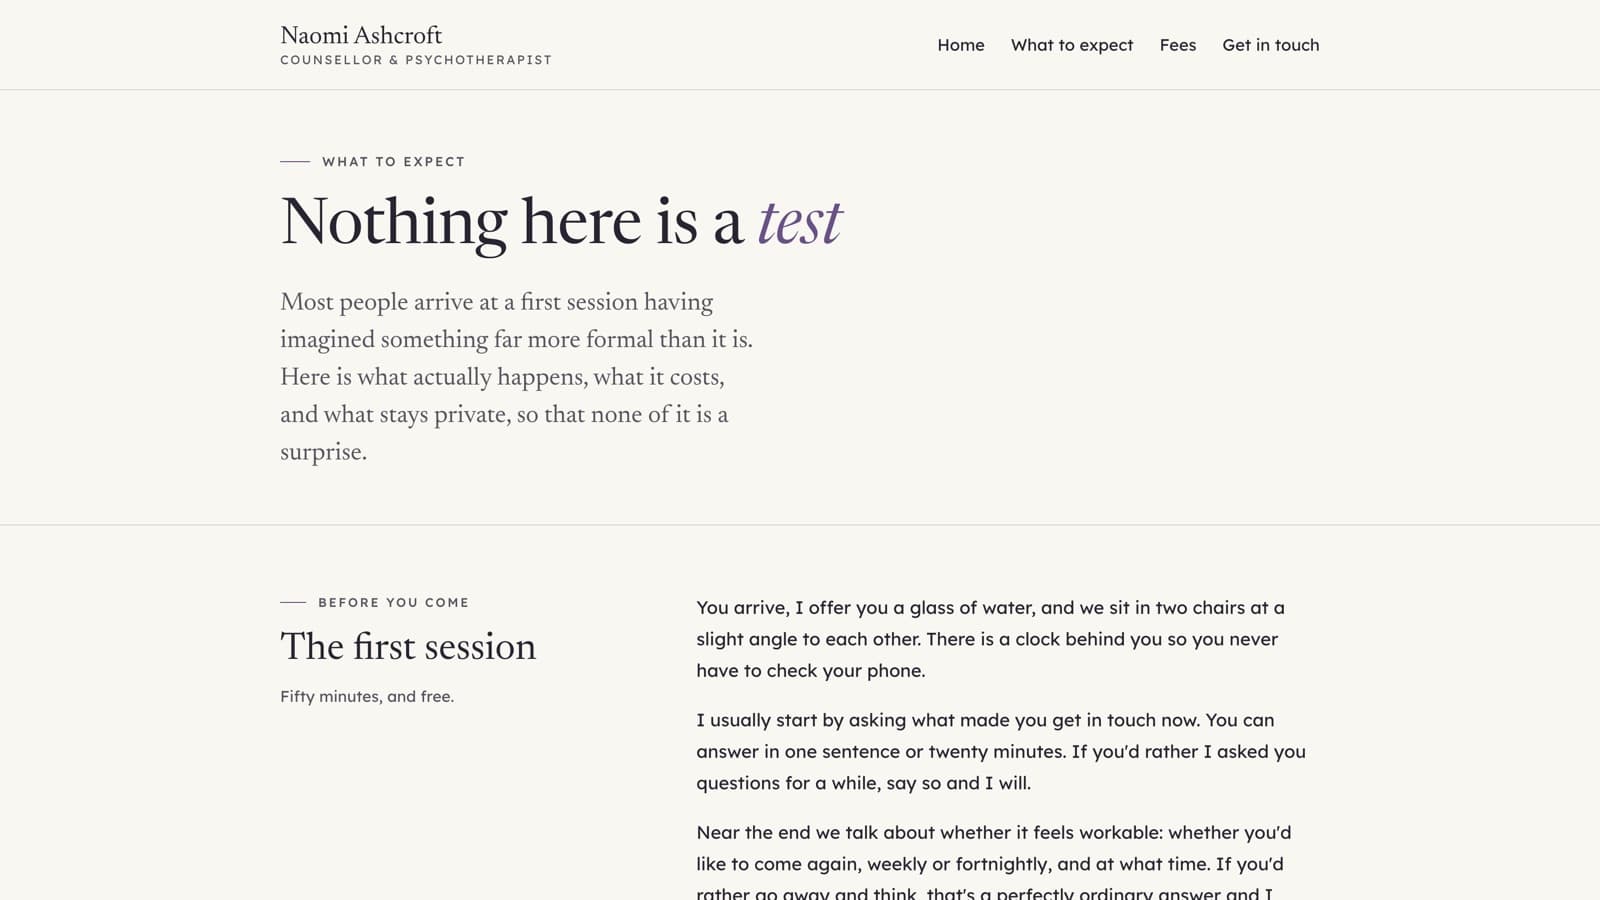Image resolution: width=1600 pixels, height=900 pixels.
Task: Click the purple italic word test
Action: 800,222
